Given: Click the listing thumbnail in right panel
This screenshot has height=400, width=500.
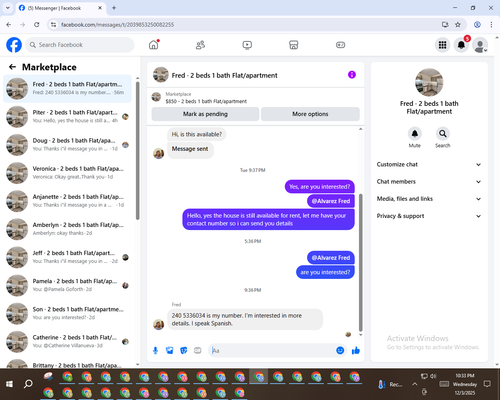Looking at the screenshot, I should [x=429, y=82].
